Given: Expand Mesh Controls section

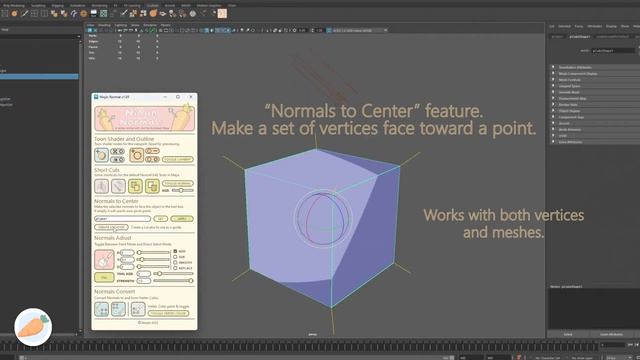Looking at the screenshot, I should (595, 80).
